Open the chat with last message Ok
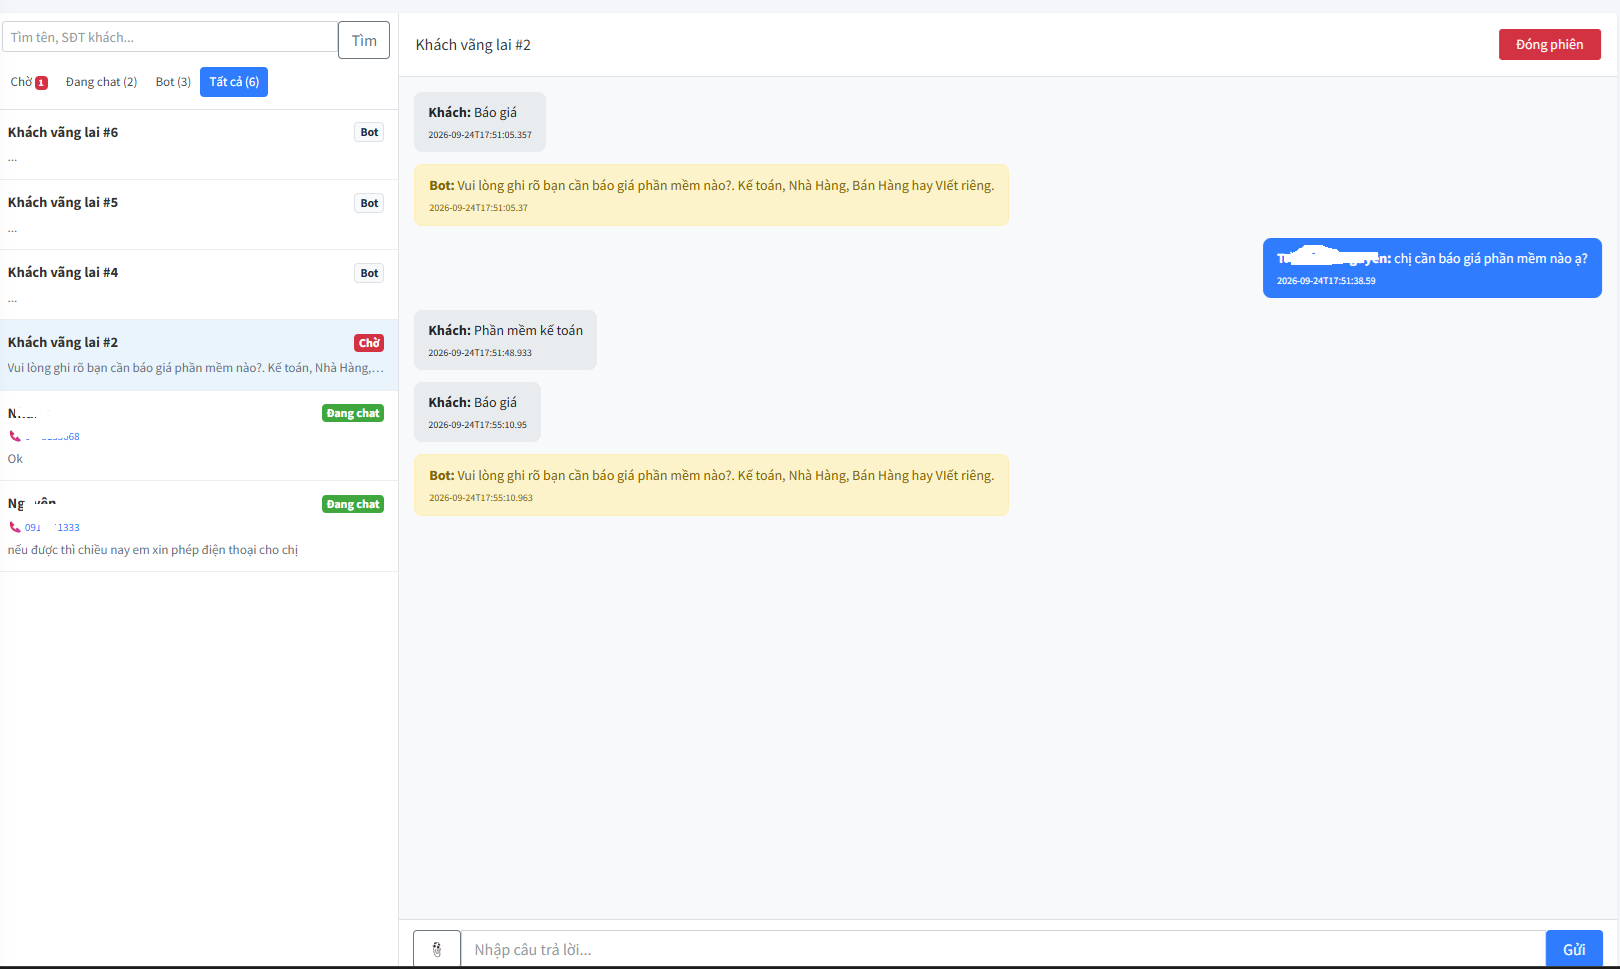Viewport: 1620px width, 969px height. (199, 436)
